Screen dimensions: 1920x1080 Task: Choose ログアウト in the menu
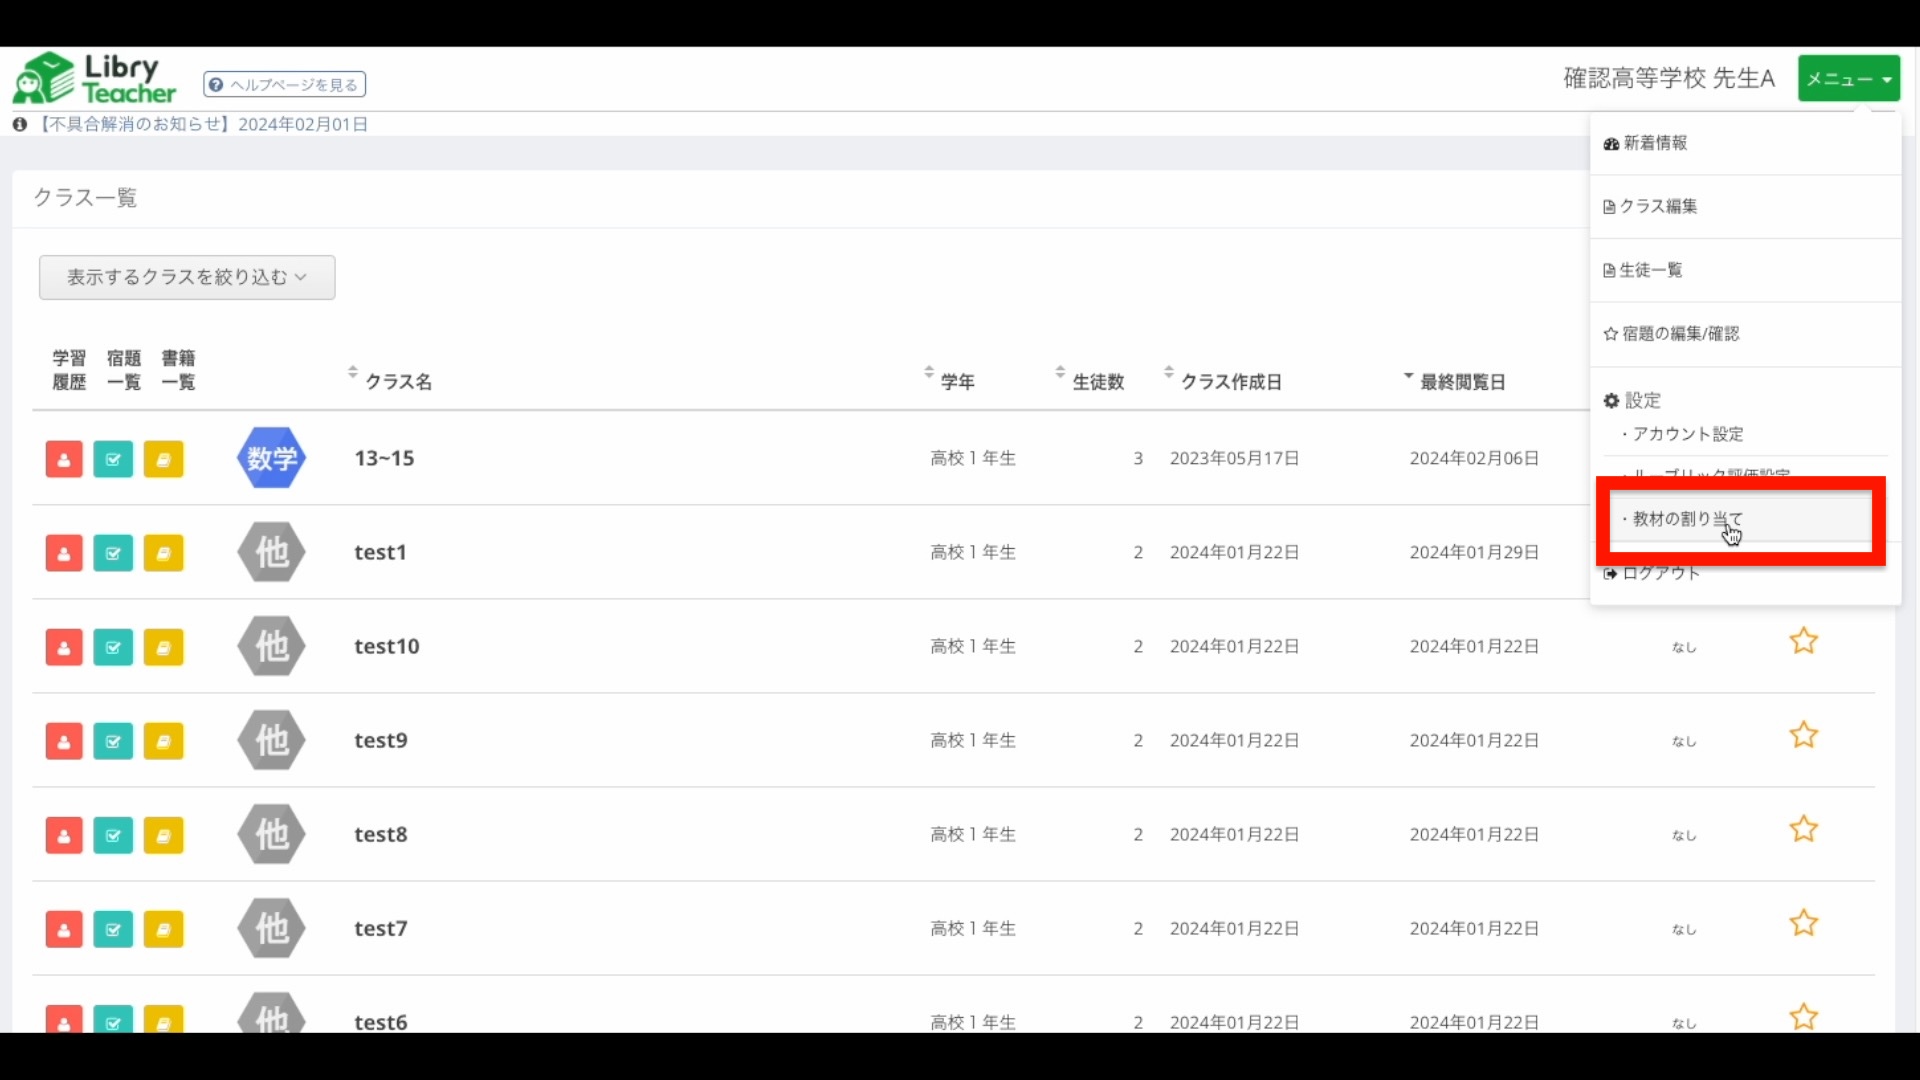(x=1658, y=572)
